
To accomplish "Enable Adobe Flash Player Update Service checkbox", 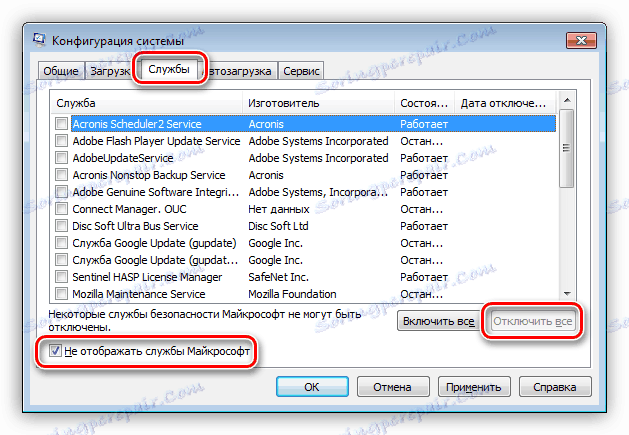I will (61, 140).
